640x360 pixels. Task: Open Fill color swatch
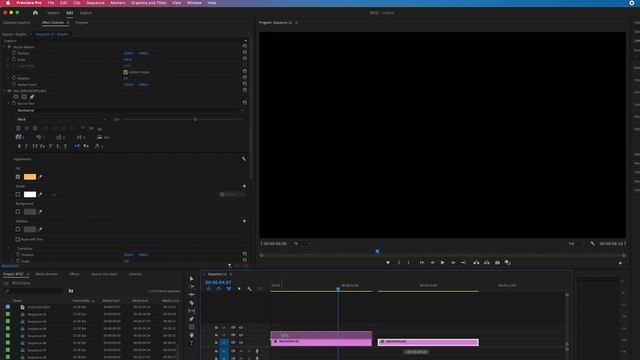[30, 177]
